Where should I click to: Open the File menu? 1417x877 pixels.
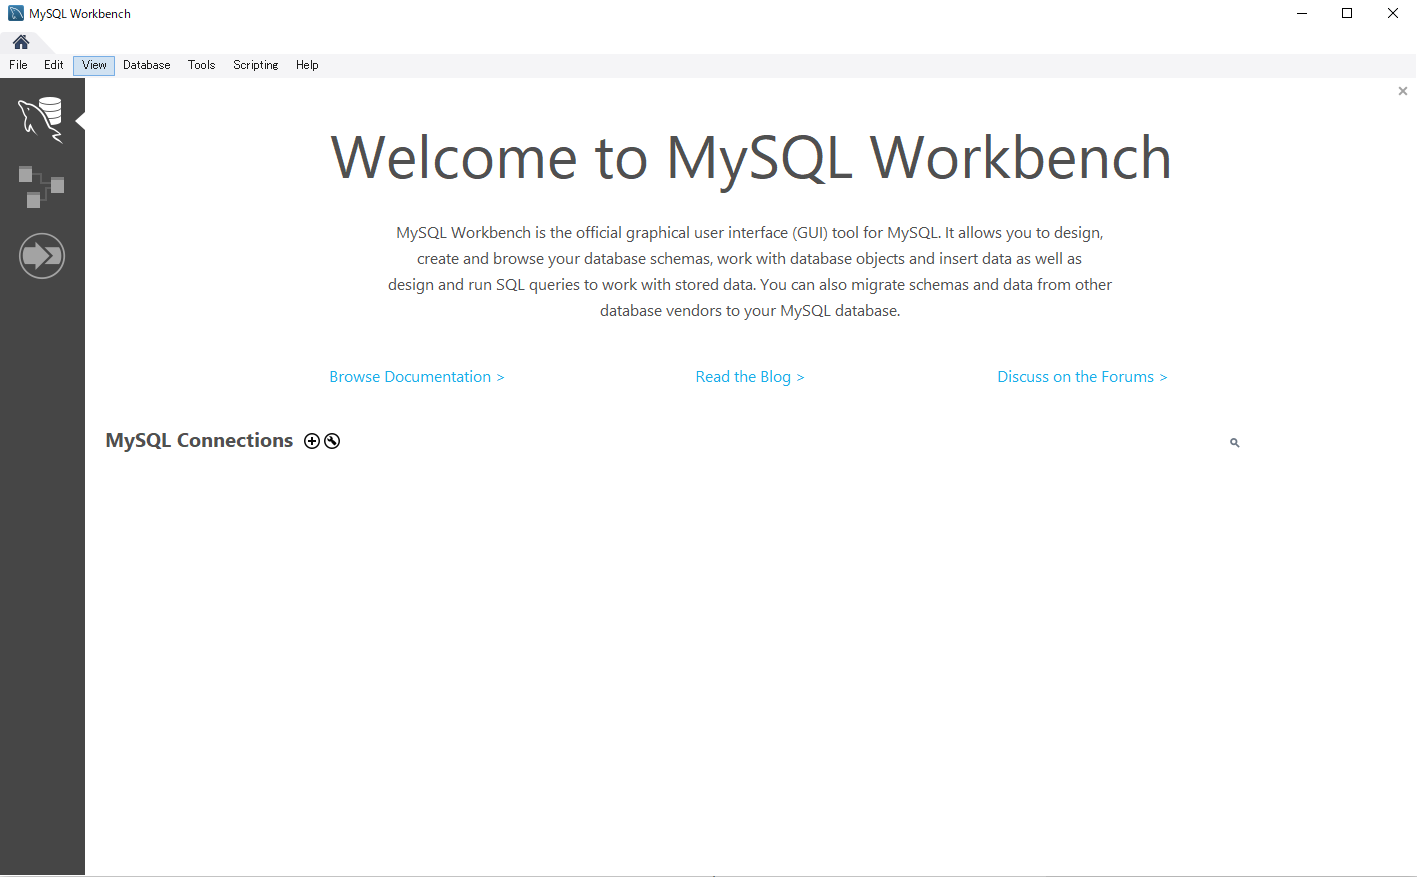click(18, 64)
